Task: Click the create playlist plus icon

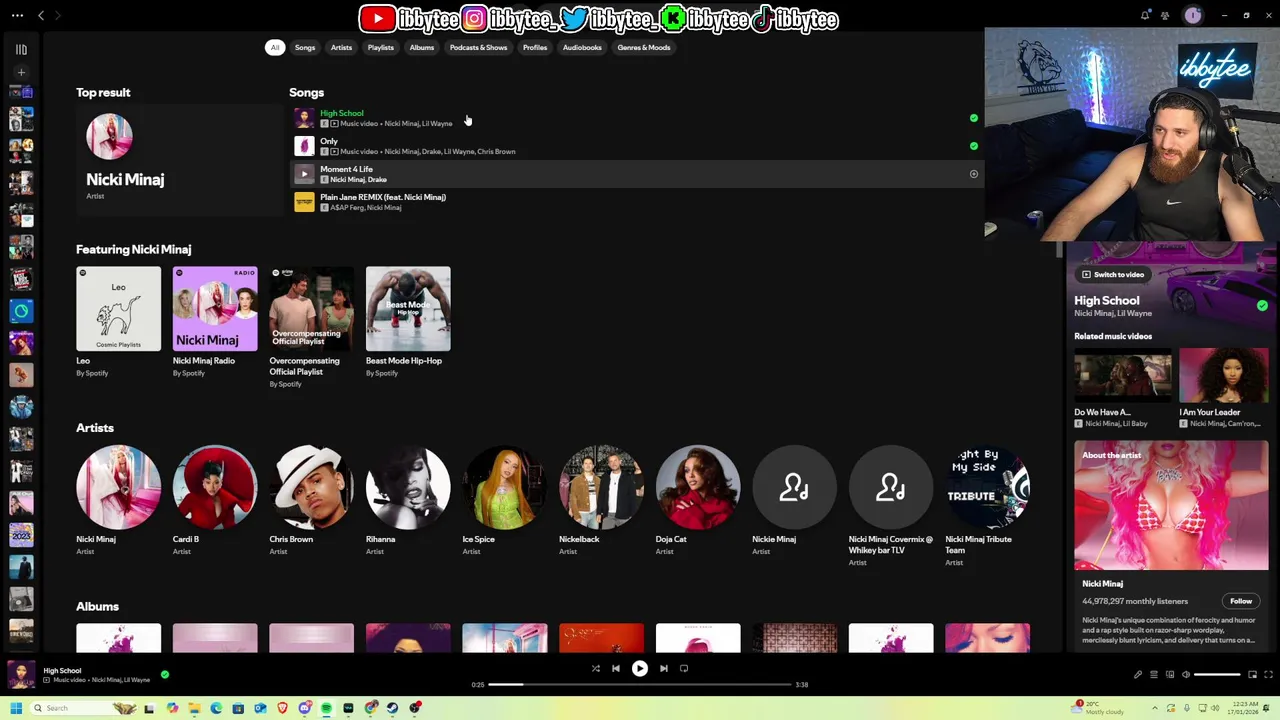Action: (x=21, y=72)
